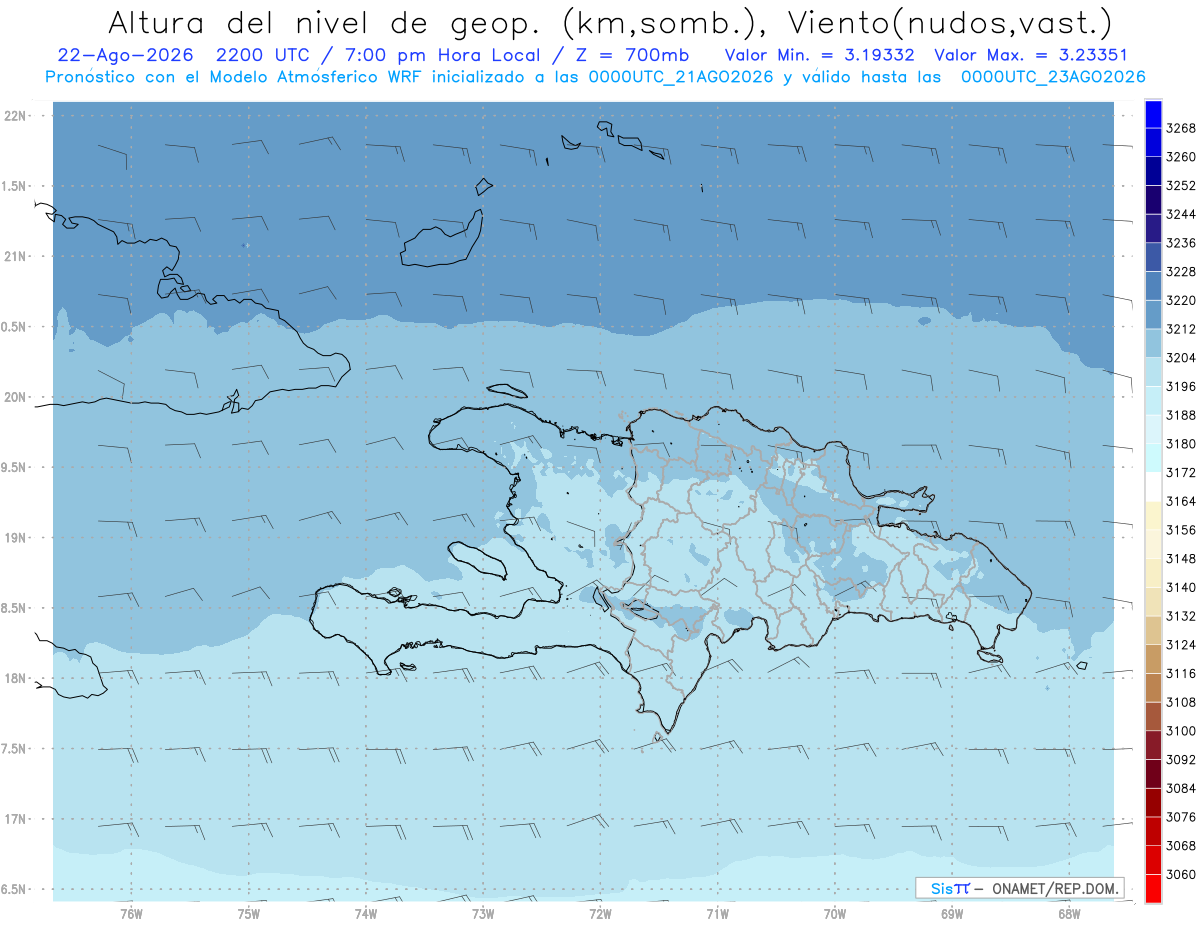
Task: Click the 'ONAMET/REP.DOM.' credit label
Action: click(1055, 888)
